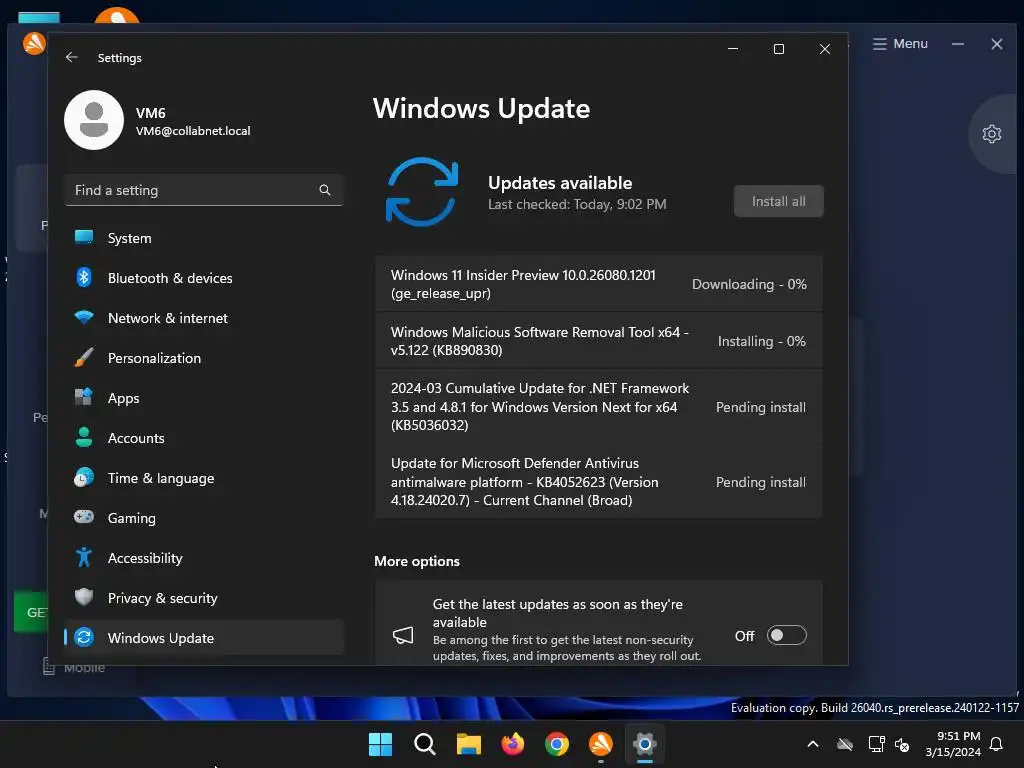Open Google Chrome from the taskbar

pos(556,744)
